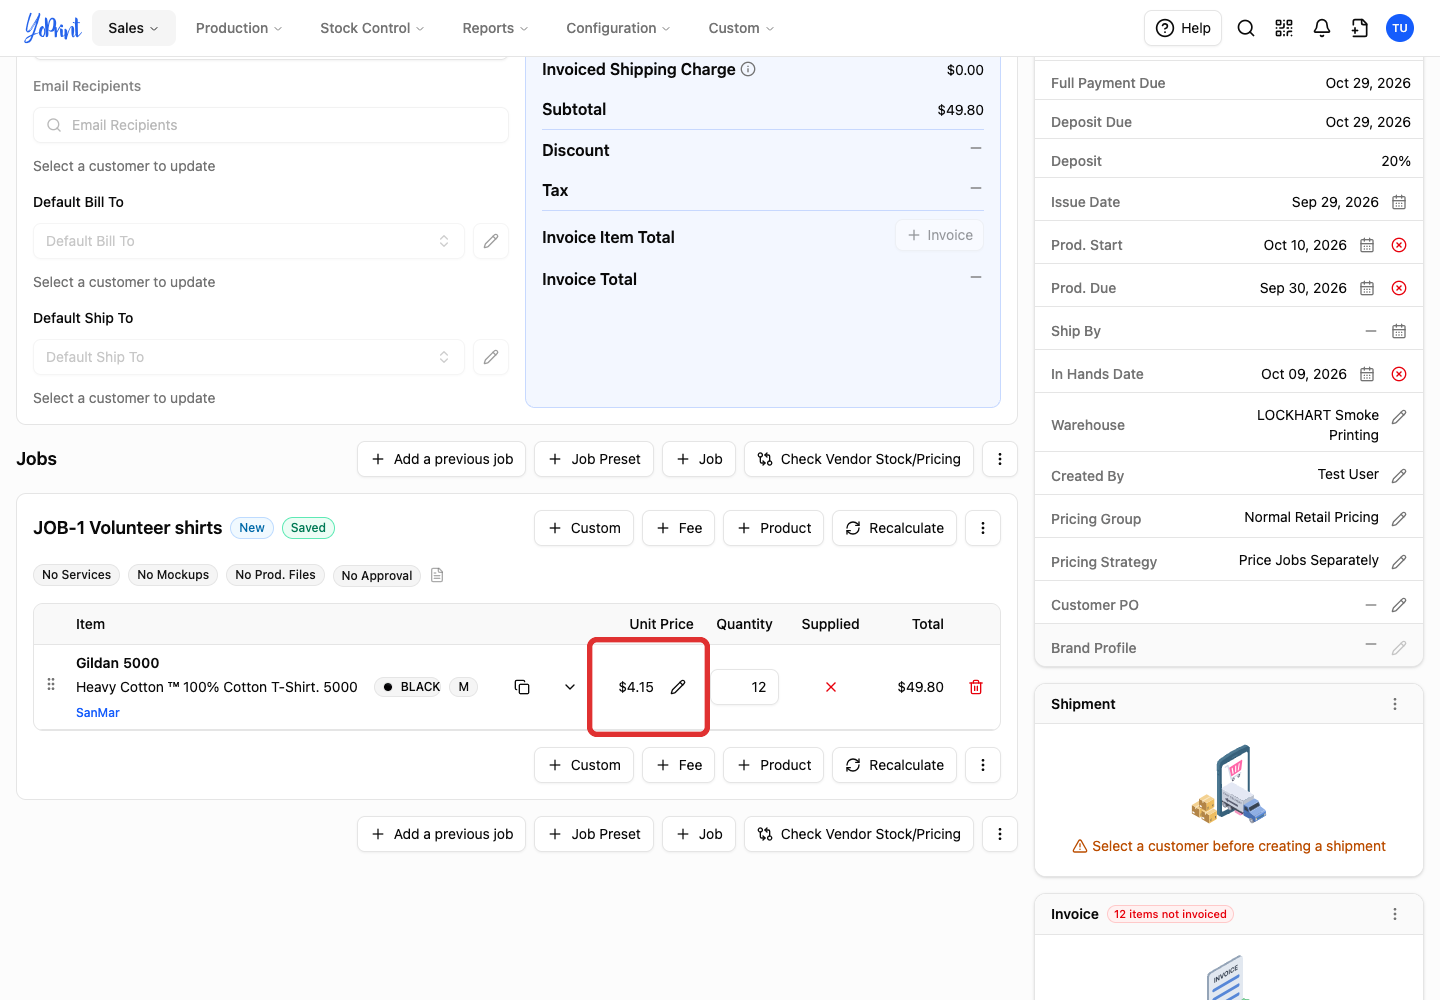
Task: Click the Supplied red X toggle
Action: click(x=831, y=687)
